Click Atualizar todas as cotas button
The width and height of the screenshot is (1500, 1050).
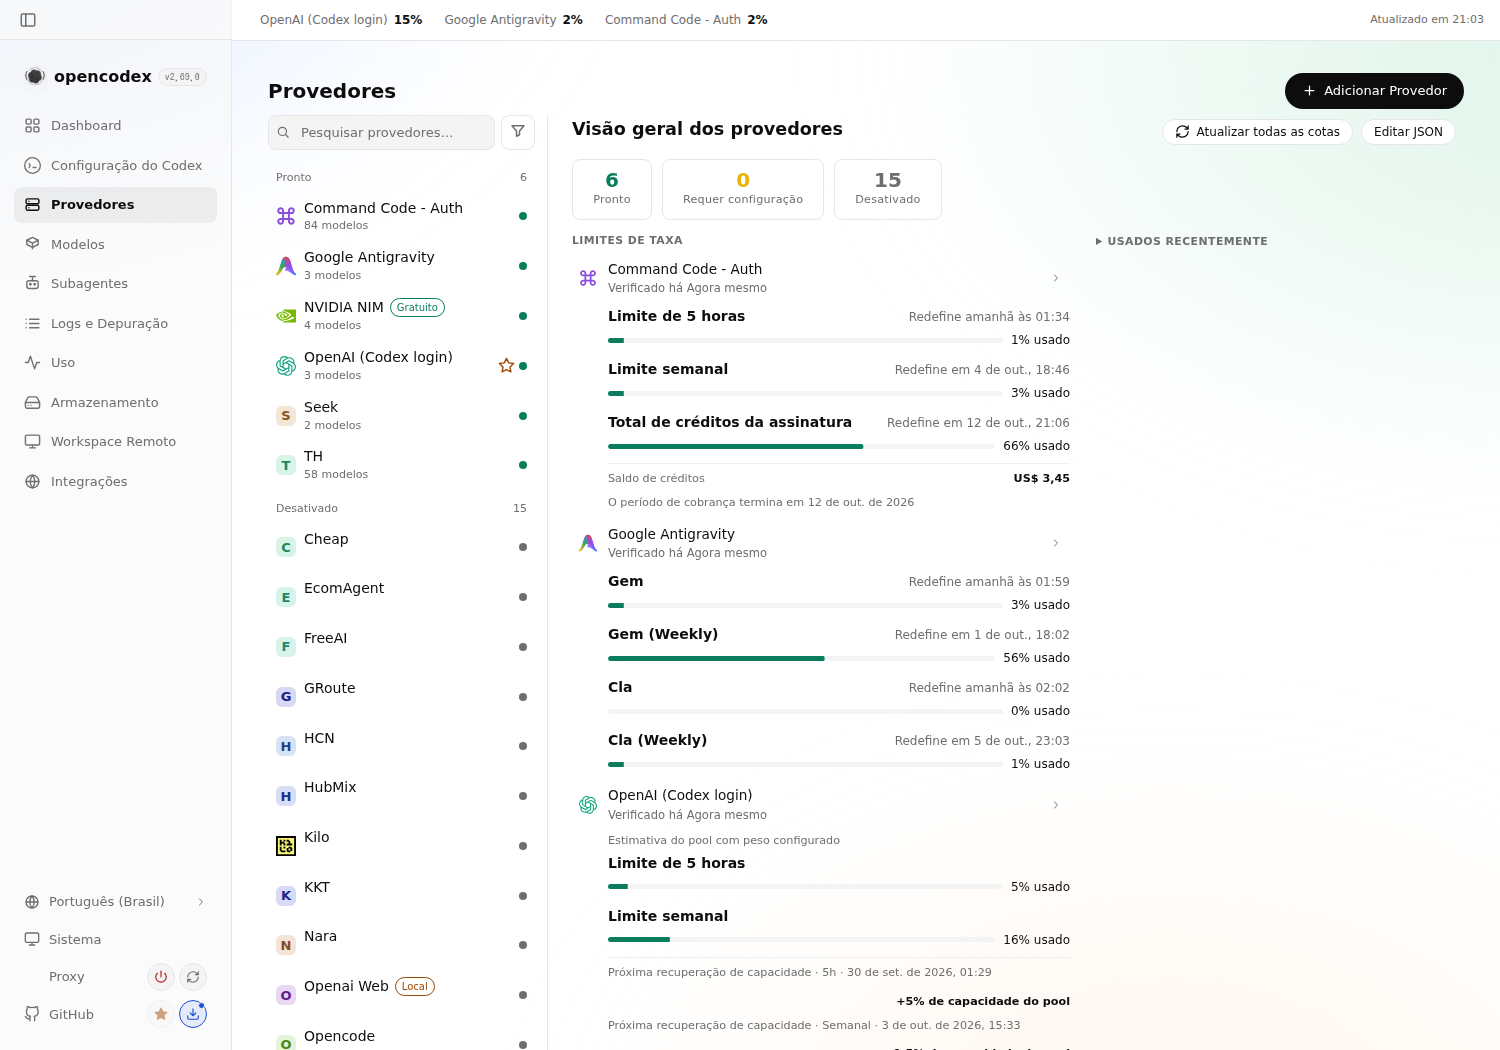click(x=1257, y=132)
